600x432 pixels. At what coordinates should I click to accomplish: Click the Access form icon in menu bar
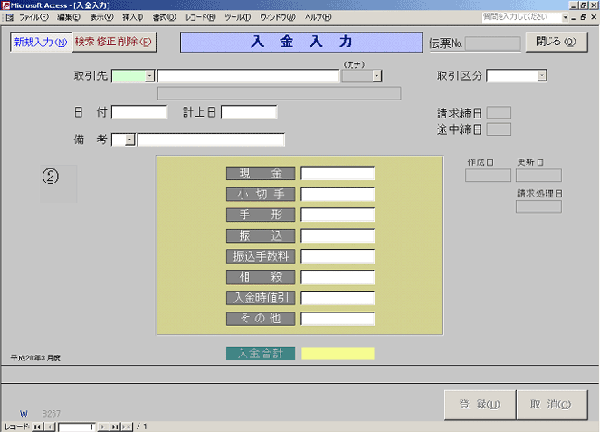[x=10, y=18]
